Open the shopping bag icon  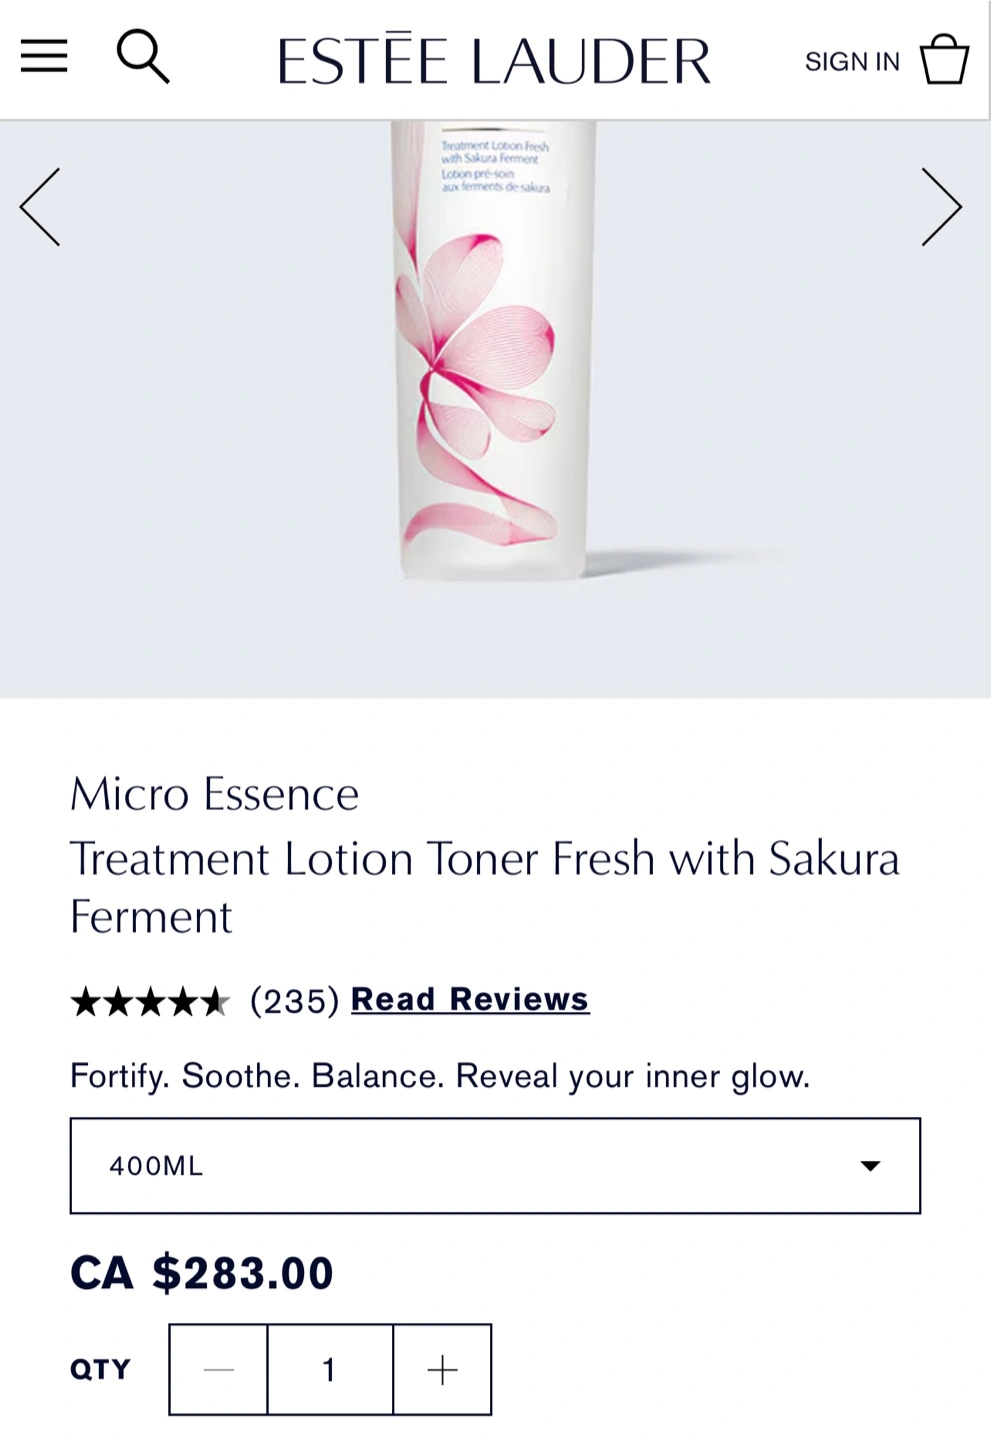[x=944, y=59]
